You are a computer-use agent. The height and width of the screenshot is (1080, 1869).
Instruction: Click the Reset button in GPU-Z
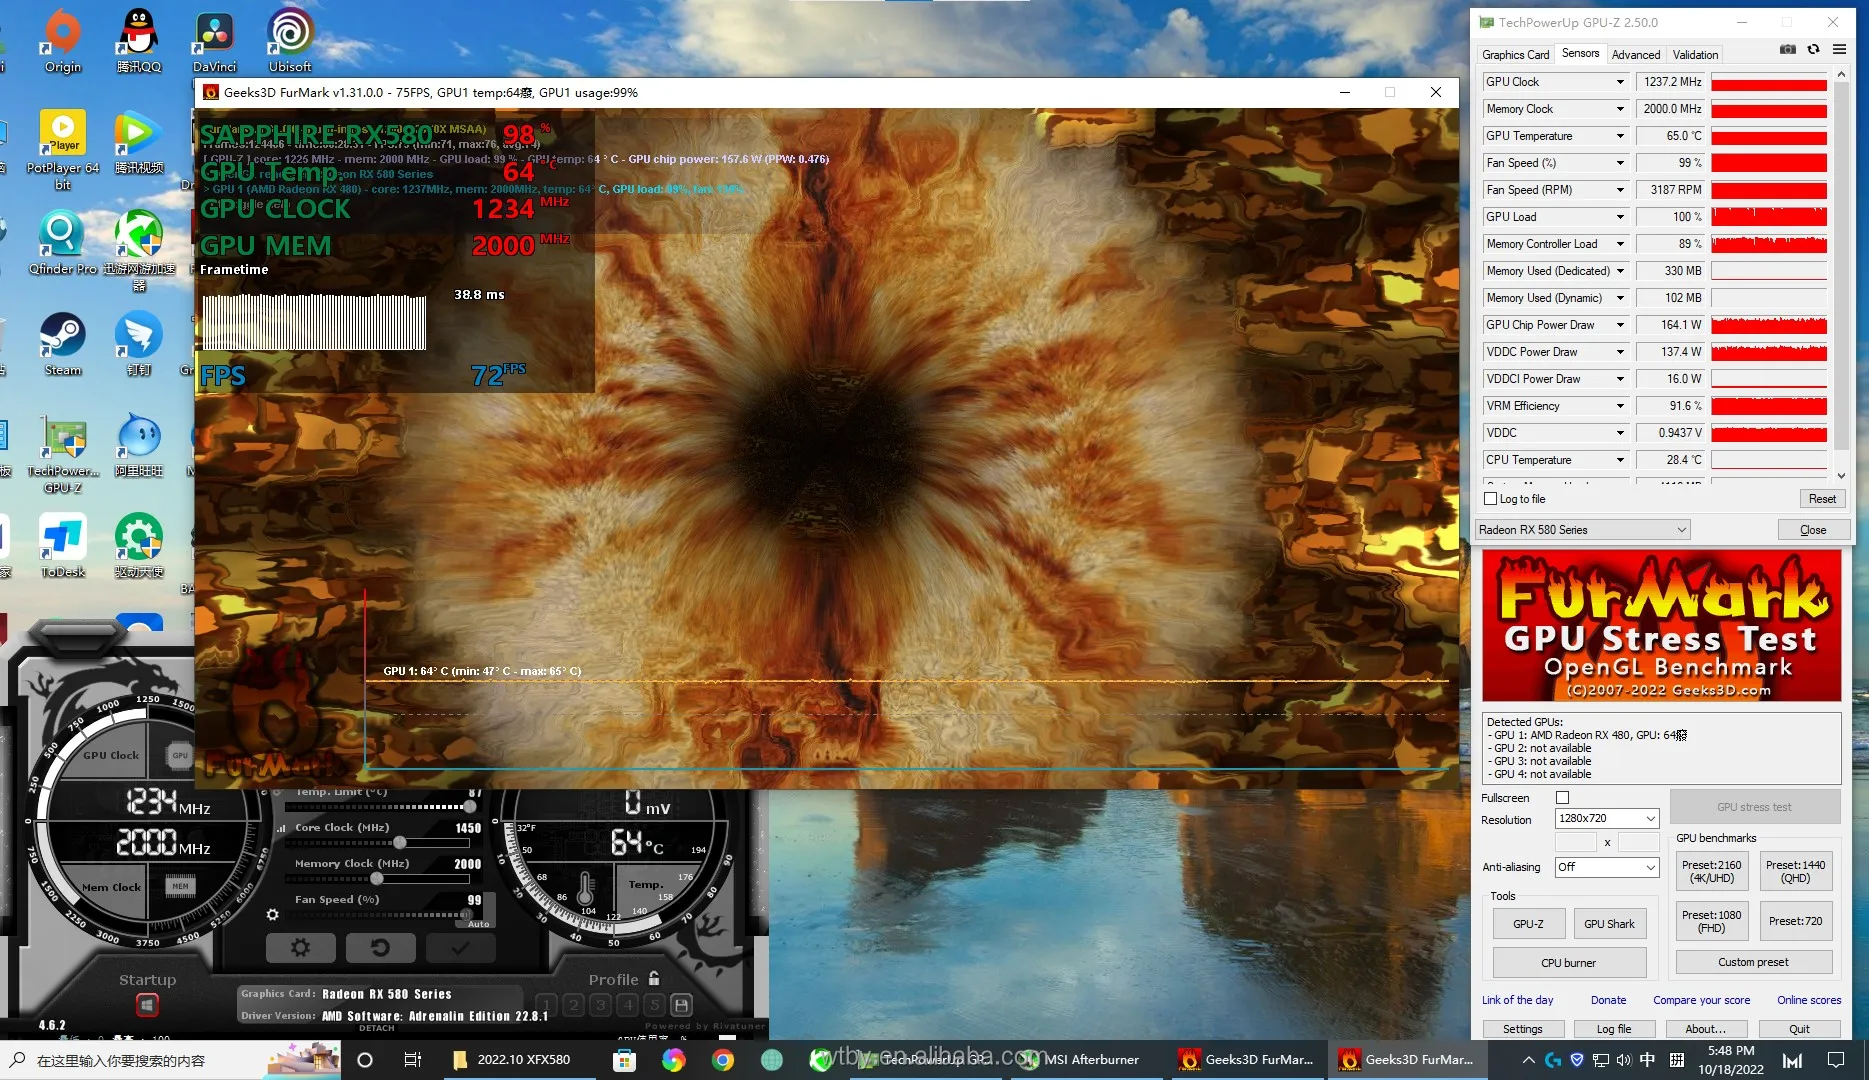[1822, 499]
